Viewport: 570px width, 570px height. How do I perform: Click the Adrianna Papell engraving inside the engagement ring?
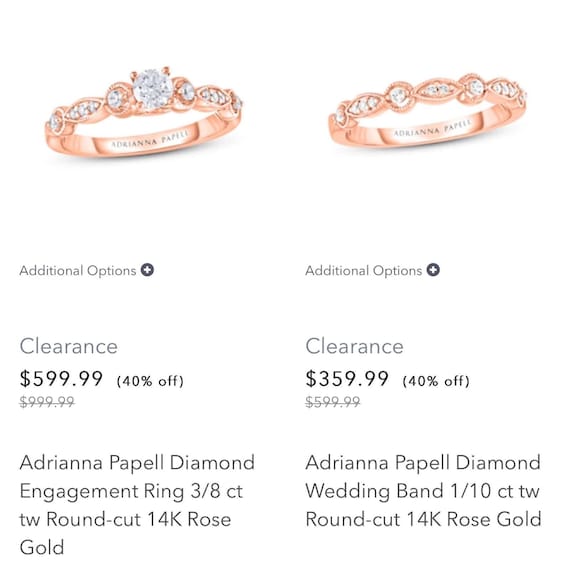[150, 139]
